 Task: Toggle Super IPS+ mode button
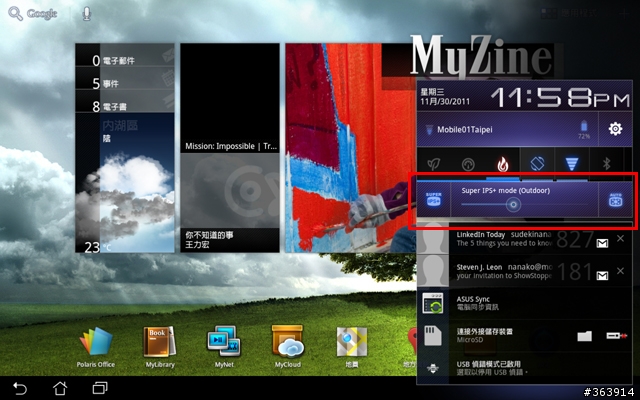433,199
